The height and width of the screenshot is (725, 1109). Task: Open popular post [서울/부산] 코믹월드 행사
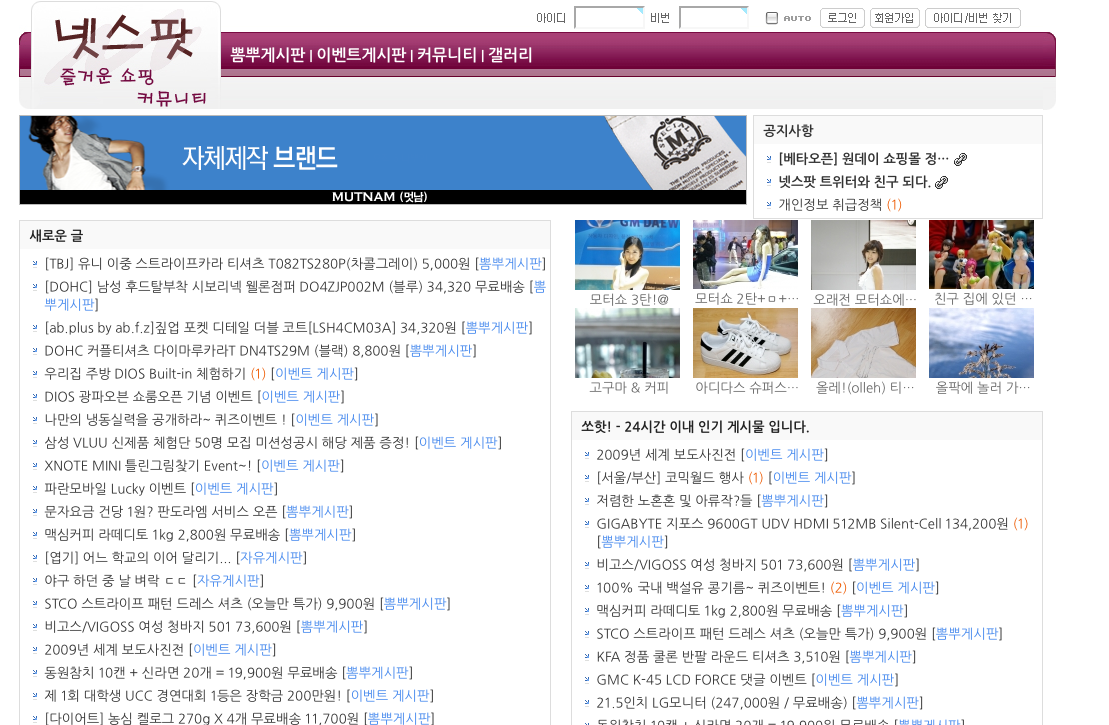point(670,477)
